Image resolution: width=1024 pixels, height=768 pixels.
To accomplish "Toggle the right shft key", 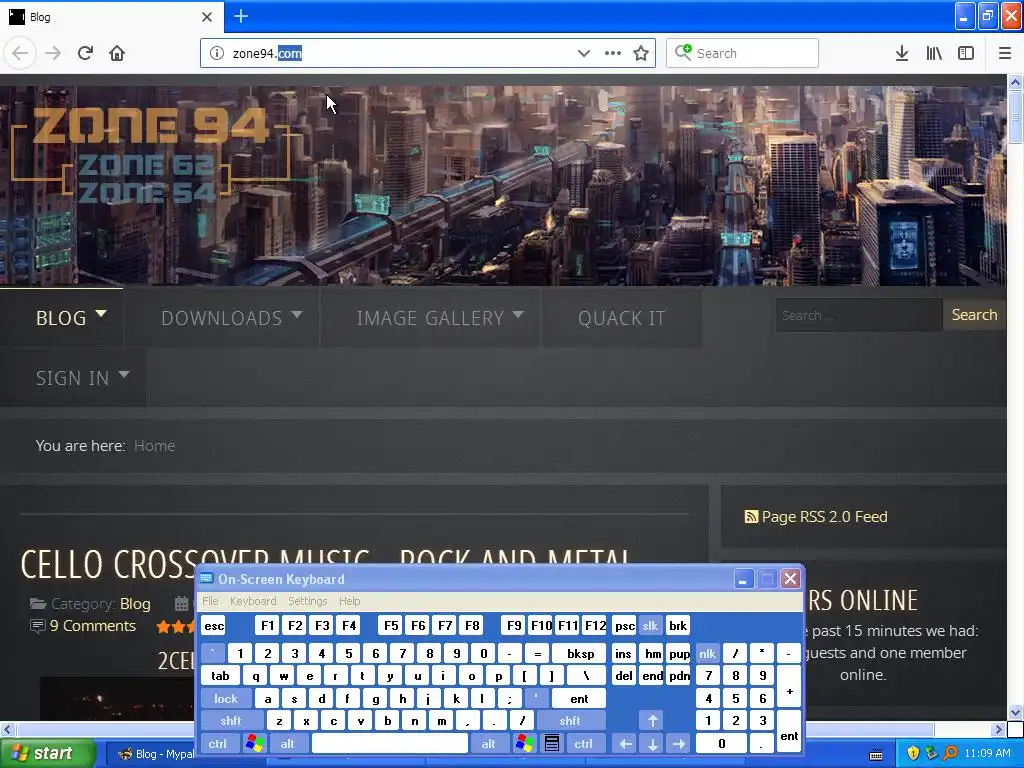I will coord(569,721).
